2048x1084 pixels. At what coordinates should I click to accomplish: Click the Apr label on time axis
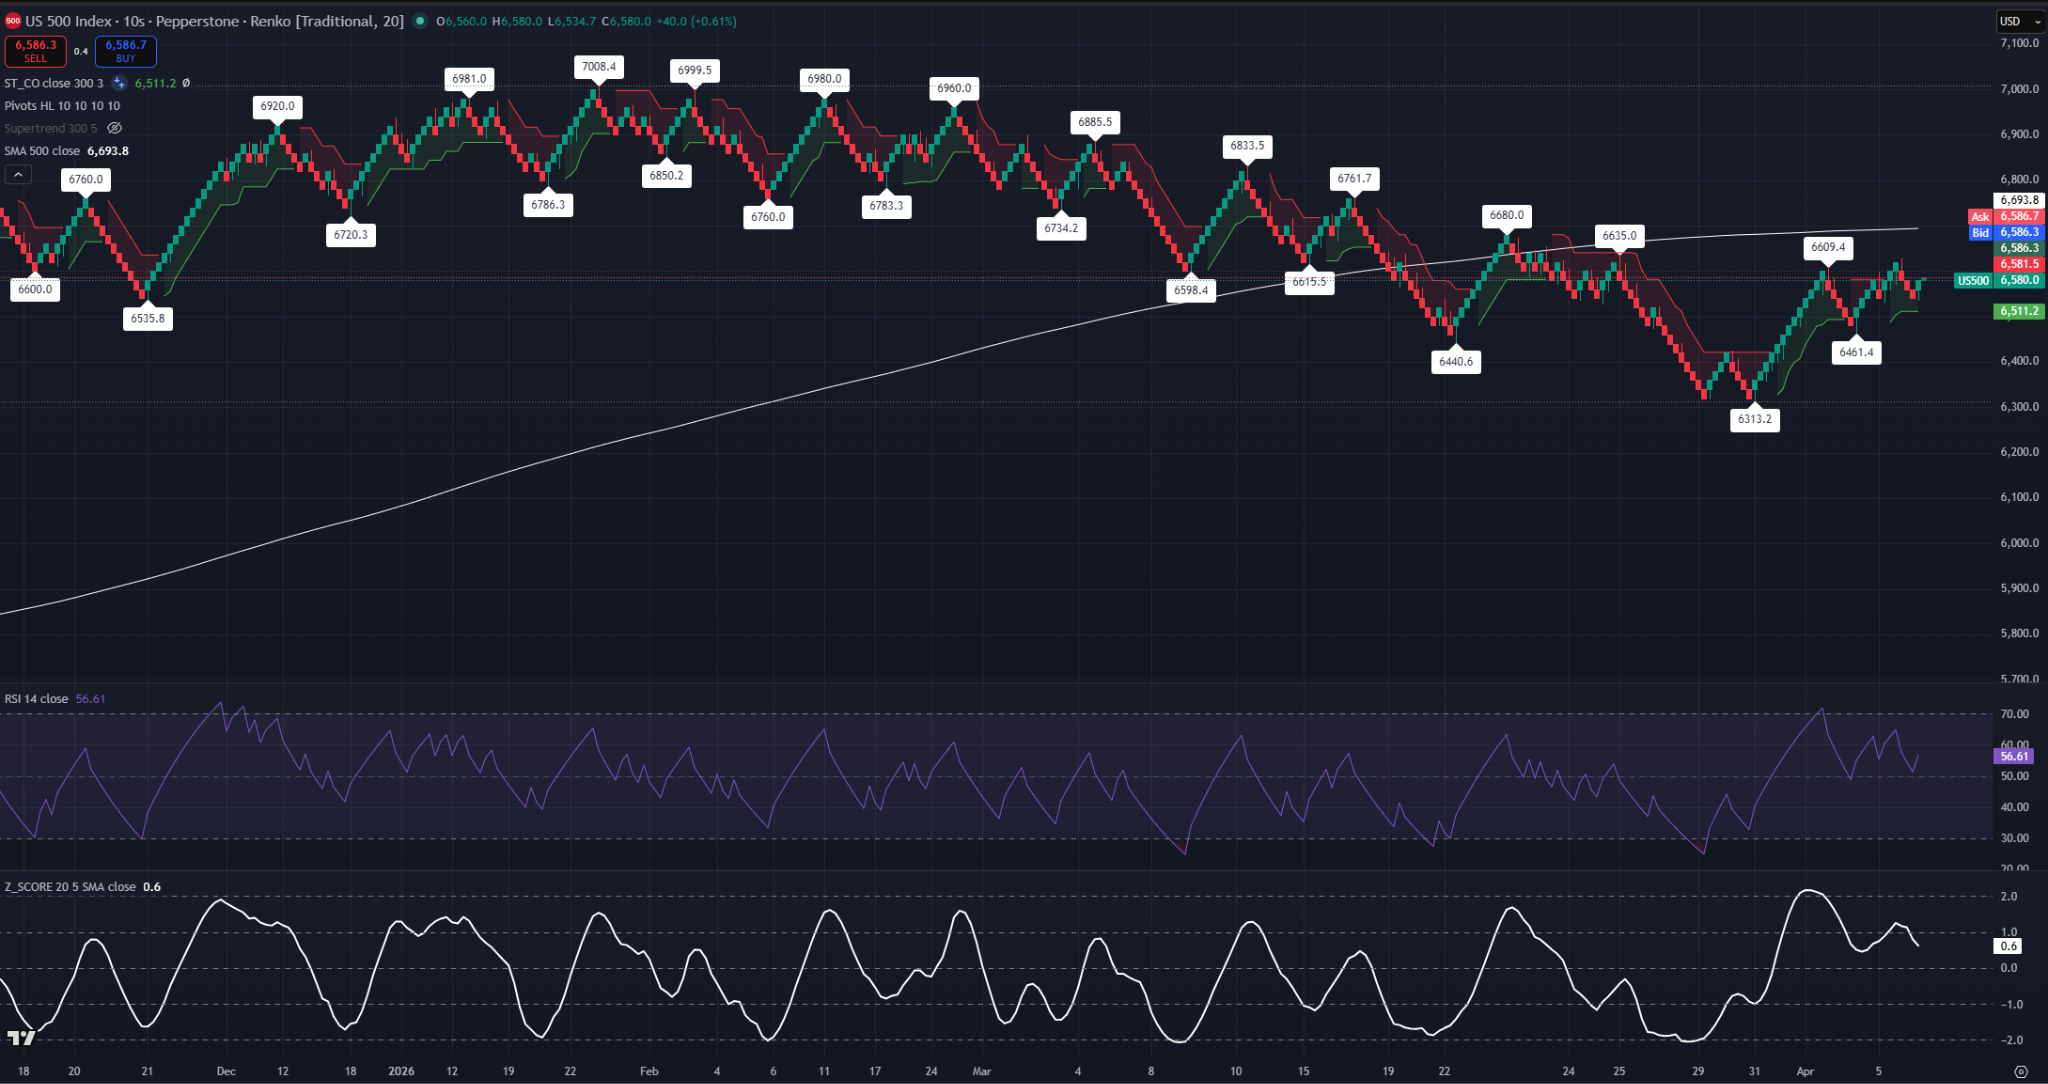coord(1805,1071)
